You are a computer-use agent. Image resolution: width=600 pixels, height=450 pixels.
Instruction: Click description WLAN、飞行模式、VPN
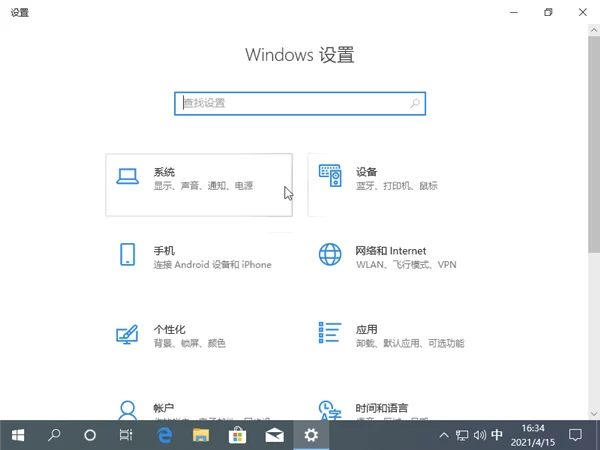(x=406, y=265)
